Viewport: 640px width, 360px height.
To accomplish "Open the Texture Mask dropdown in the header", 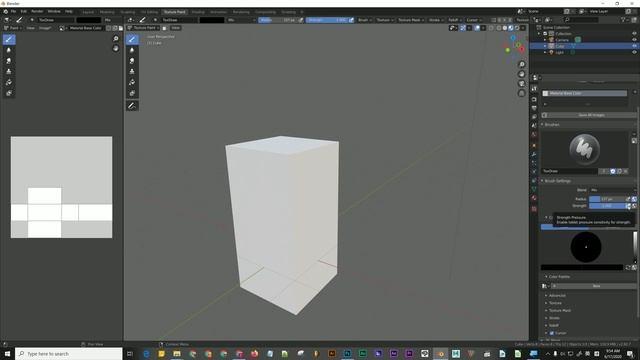I will (x=411, y=20).
